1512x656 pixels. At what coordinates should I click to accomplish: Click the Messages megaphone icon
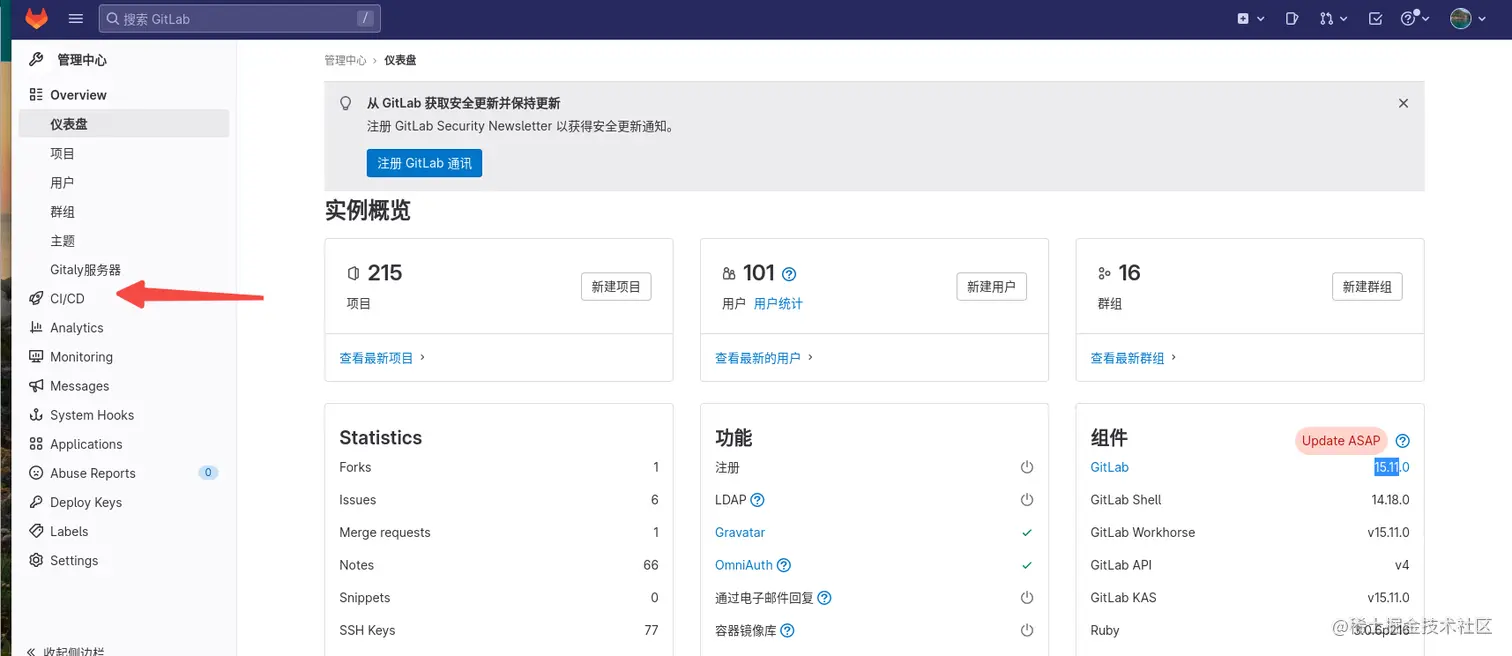pos(36,385)
